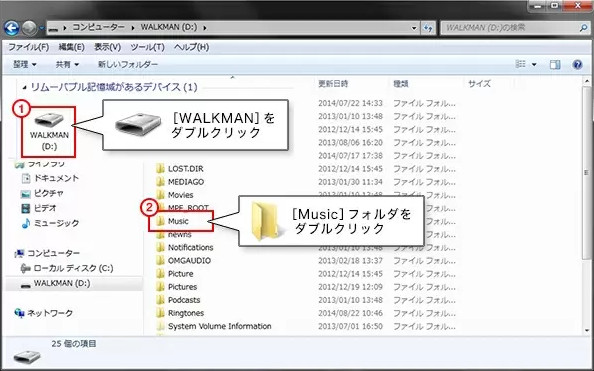Click the Ringtones folder icon
The width and height of the screenshot is (594, 371).
pos(161,313)
